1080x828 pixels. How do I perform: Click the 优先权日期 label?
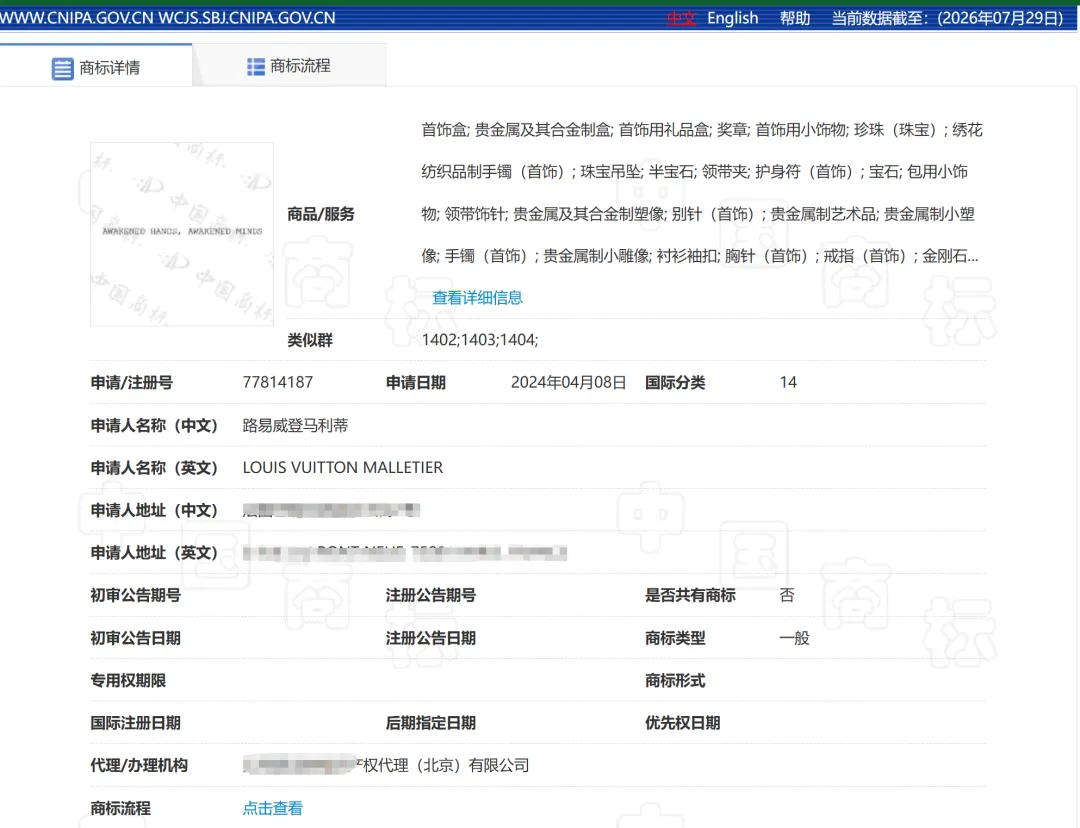(683, 723)
